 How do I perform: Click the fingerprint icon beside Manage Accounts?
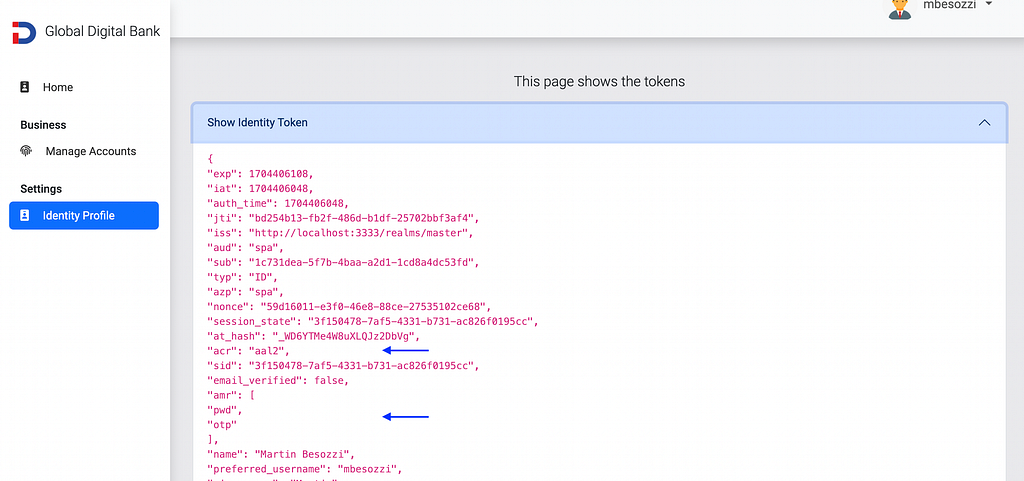(x=26, y=151)
